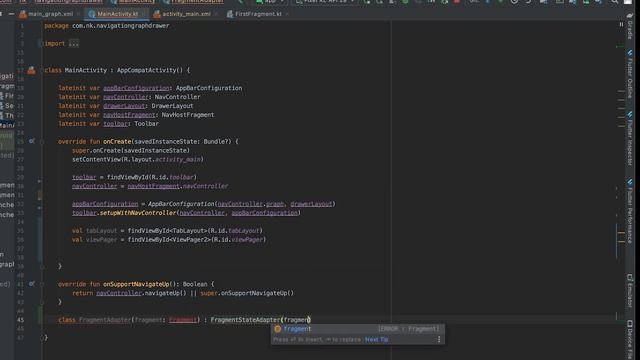Click the tabLayout val declaration

coord(101,231)
